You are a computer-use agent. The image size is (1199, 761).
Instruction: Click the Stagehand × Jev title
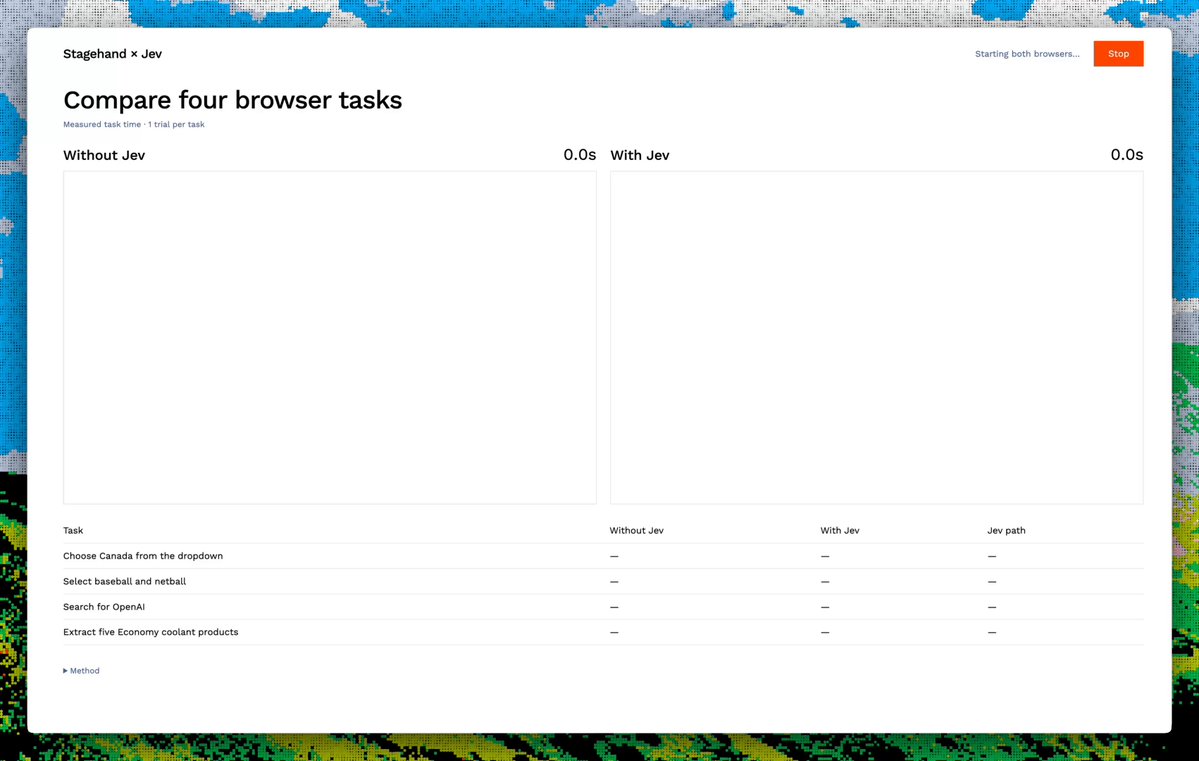112,54
